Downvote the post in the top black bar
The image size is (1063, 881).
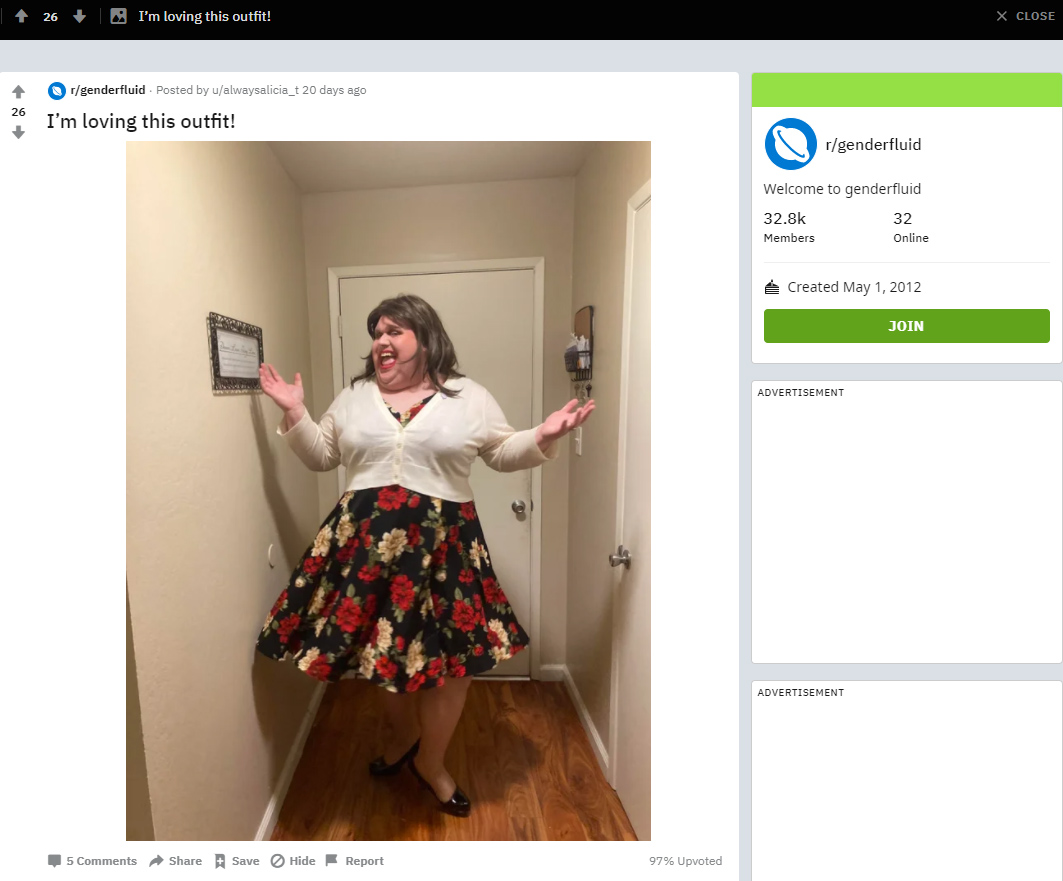click(x=79, y=16)
